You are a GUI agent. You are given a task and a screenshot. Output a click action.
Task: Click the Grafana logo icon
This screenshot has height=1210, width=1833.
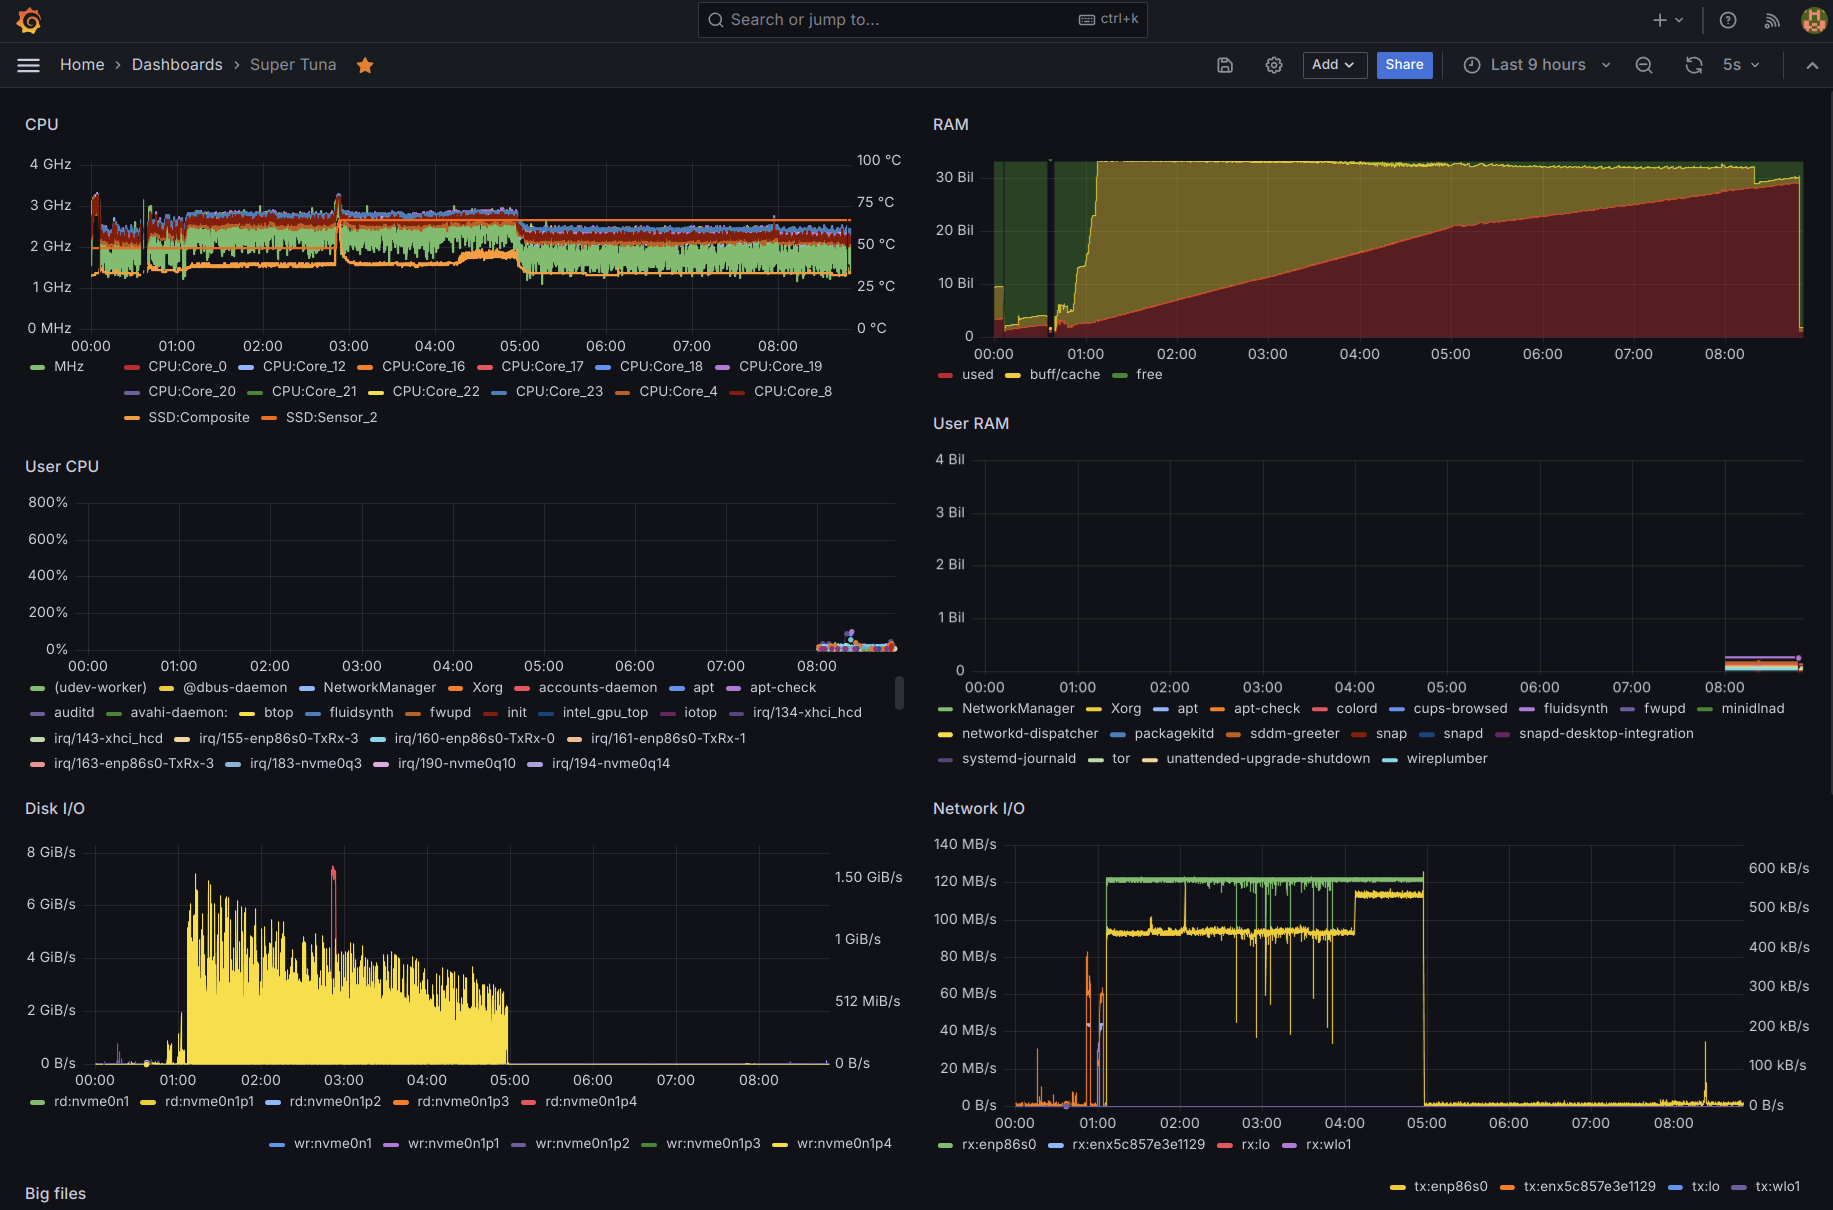(29, 20)
